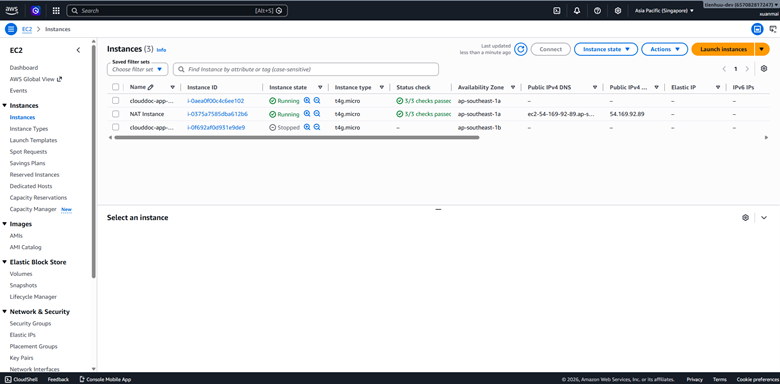Zoom out icon on the Stopped instance row
Viewport: 780px width, 384px height.
[x=316, y=127]
